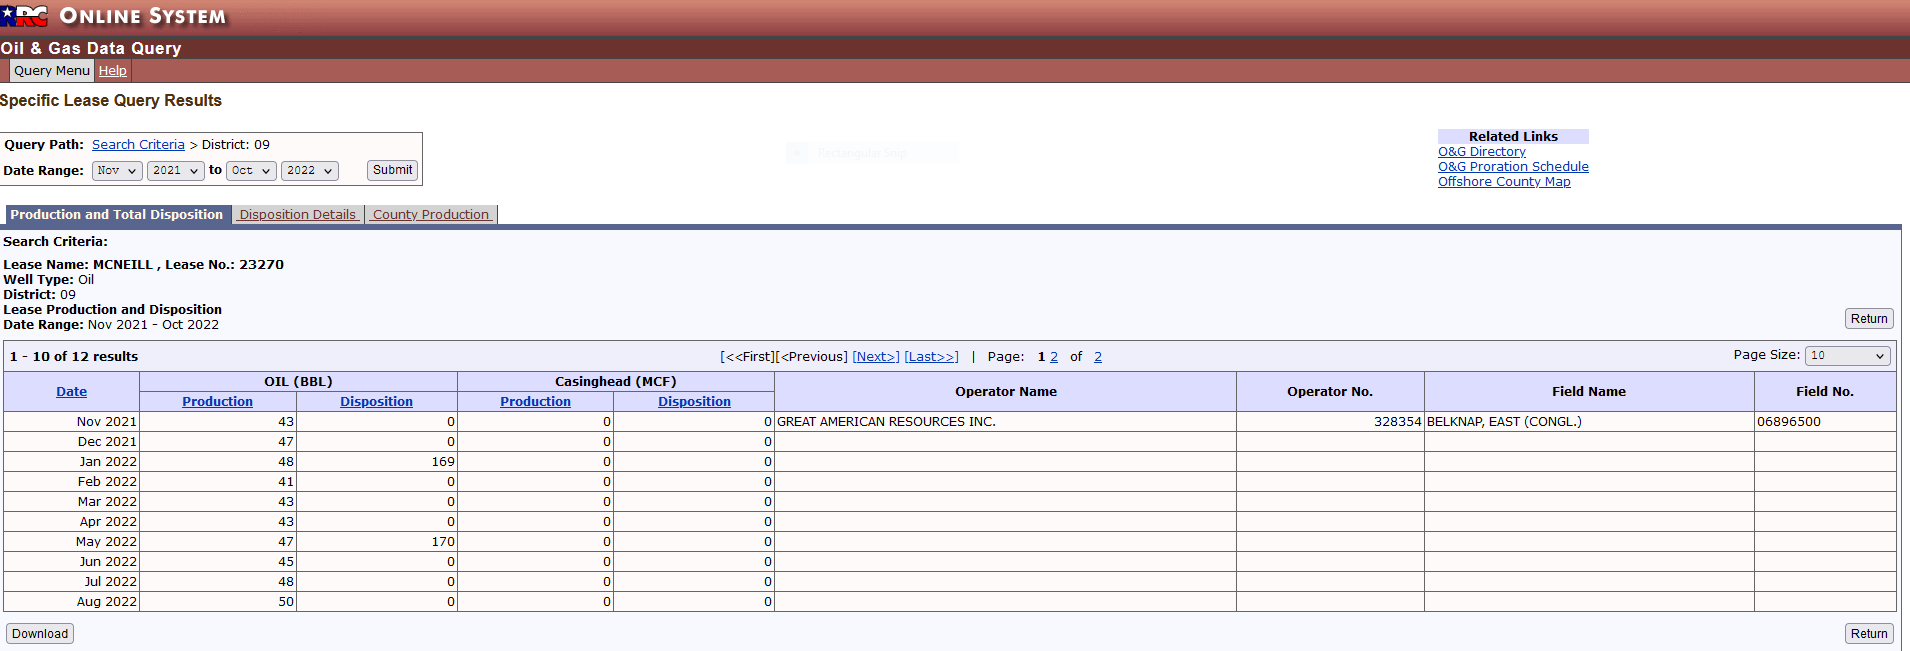Click the Download button
Viewport: 1910px width, 651px height.
coord(40,634)
